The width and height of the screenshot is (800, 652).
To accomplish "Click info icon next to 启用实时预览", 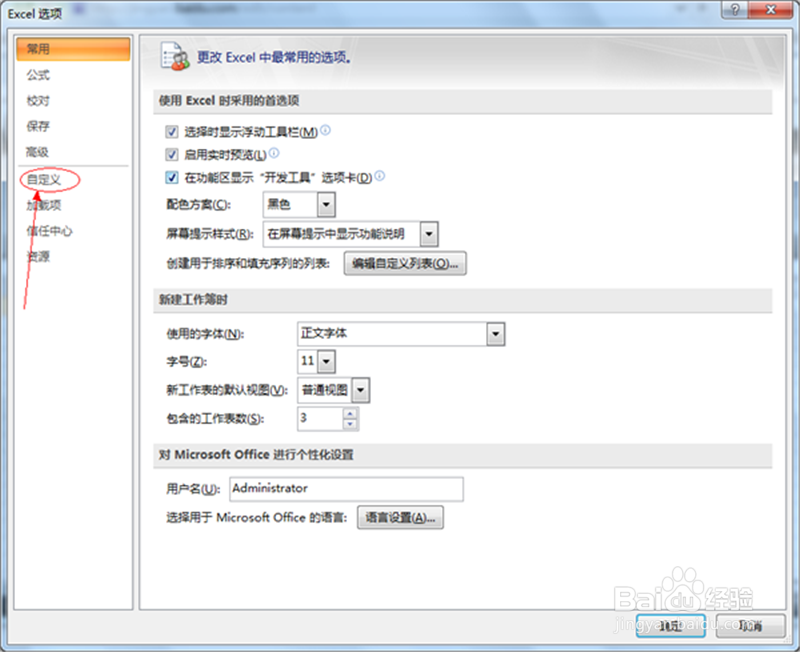I will (274, 153).
